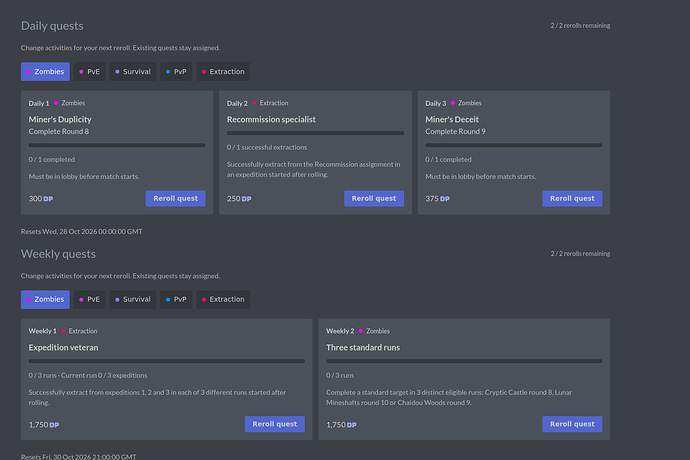690x460 pixels.
Task: Reroll the Miner's Deceit quest
Action: (573, 199)
